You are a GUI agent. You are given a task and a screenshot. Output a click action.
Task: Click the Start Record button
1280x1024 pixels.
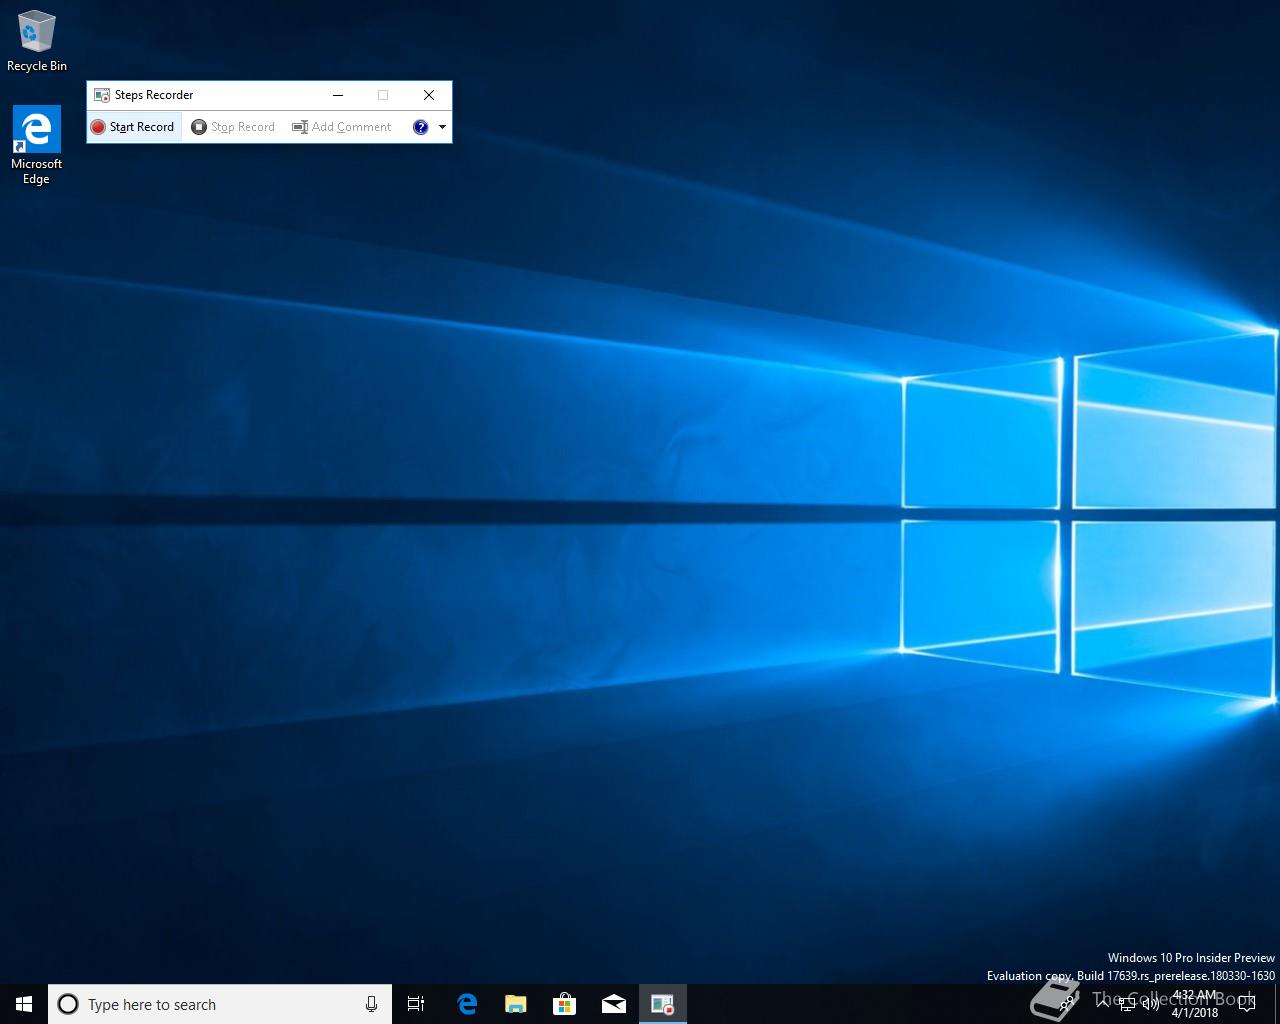133,127
